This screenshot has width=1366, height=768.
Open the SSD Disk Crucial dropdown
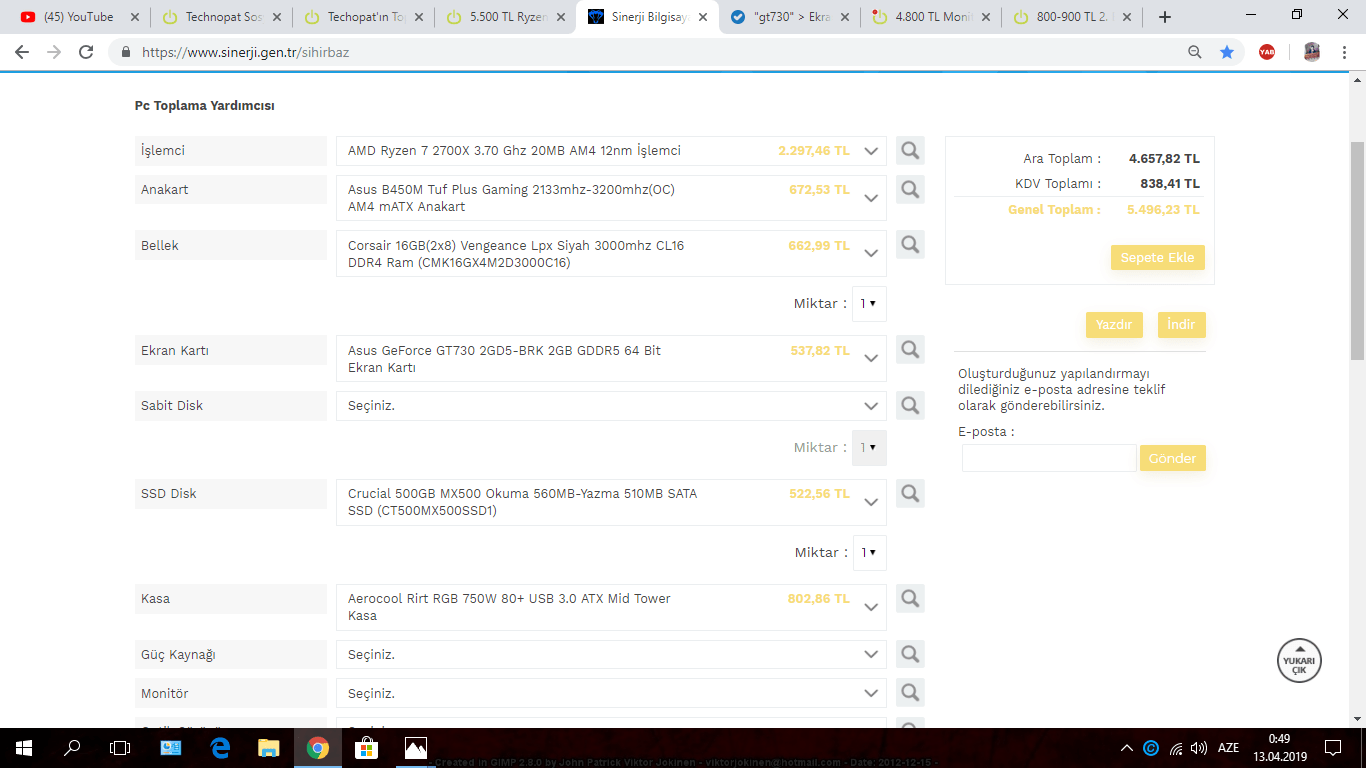[871, 502]
